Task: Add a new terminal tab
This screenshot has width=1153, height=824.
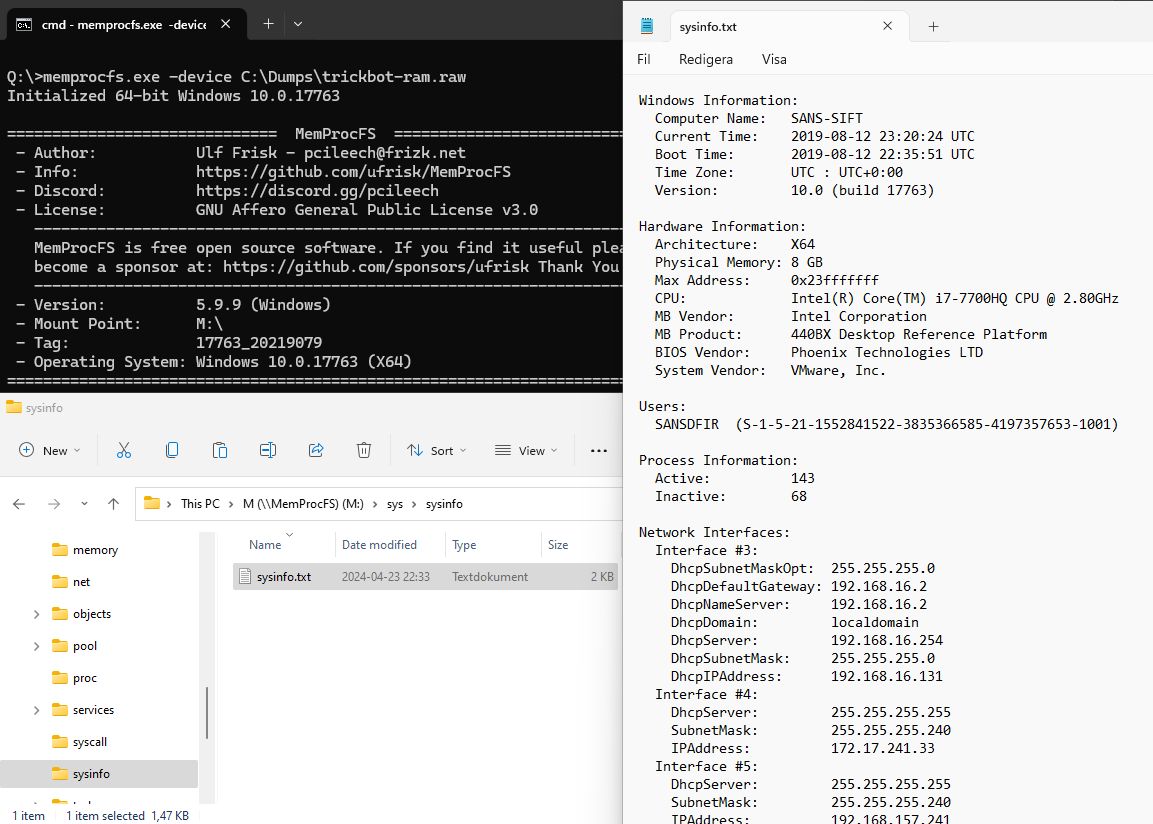Action: [x=268, y=24]
